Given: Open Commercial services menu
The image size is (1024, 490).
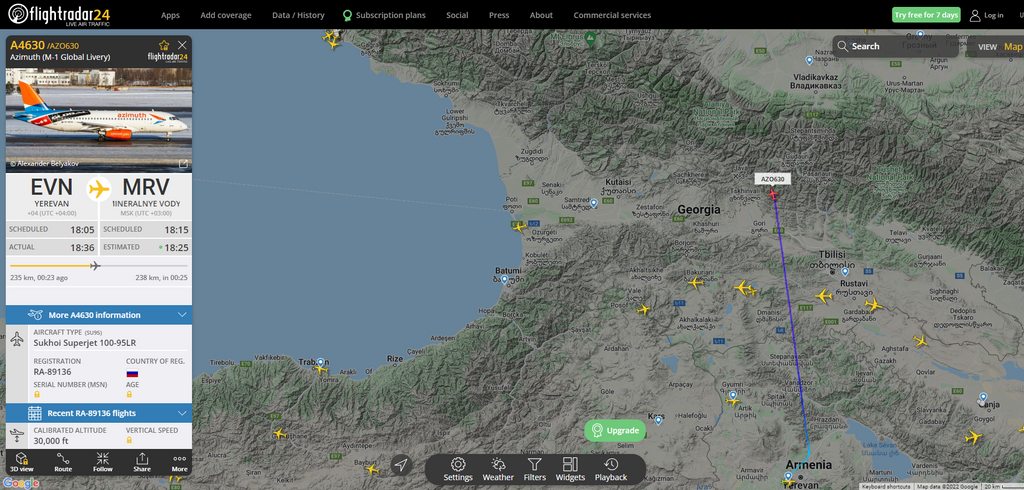Looking at the screenshot, I should click(x=612, y=15).
